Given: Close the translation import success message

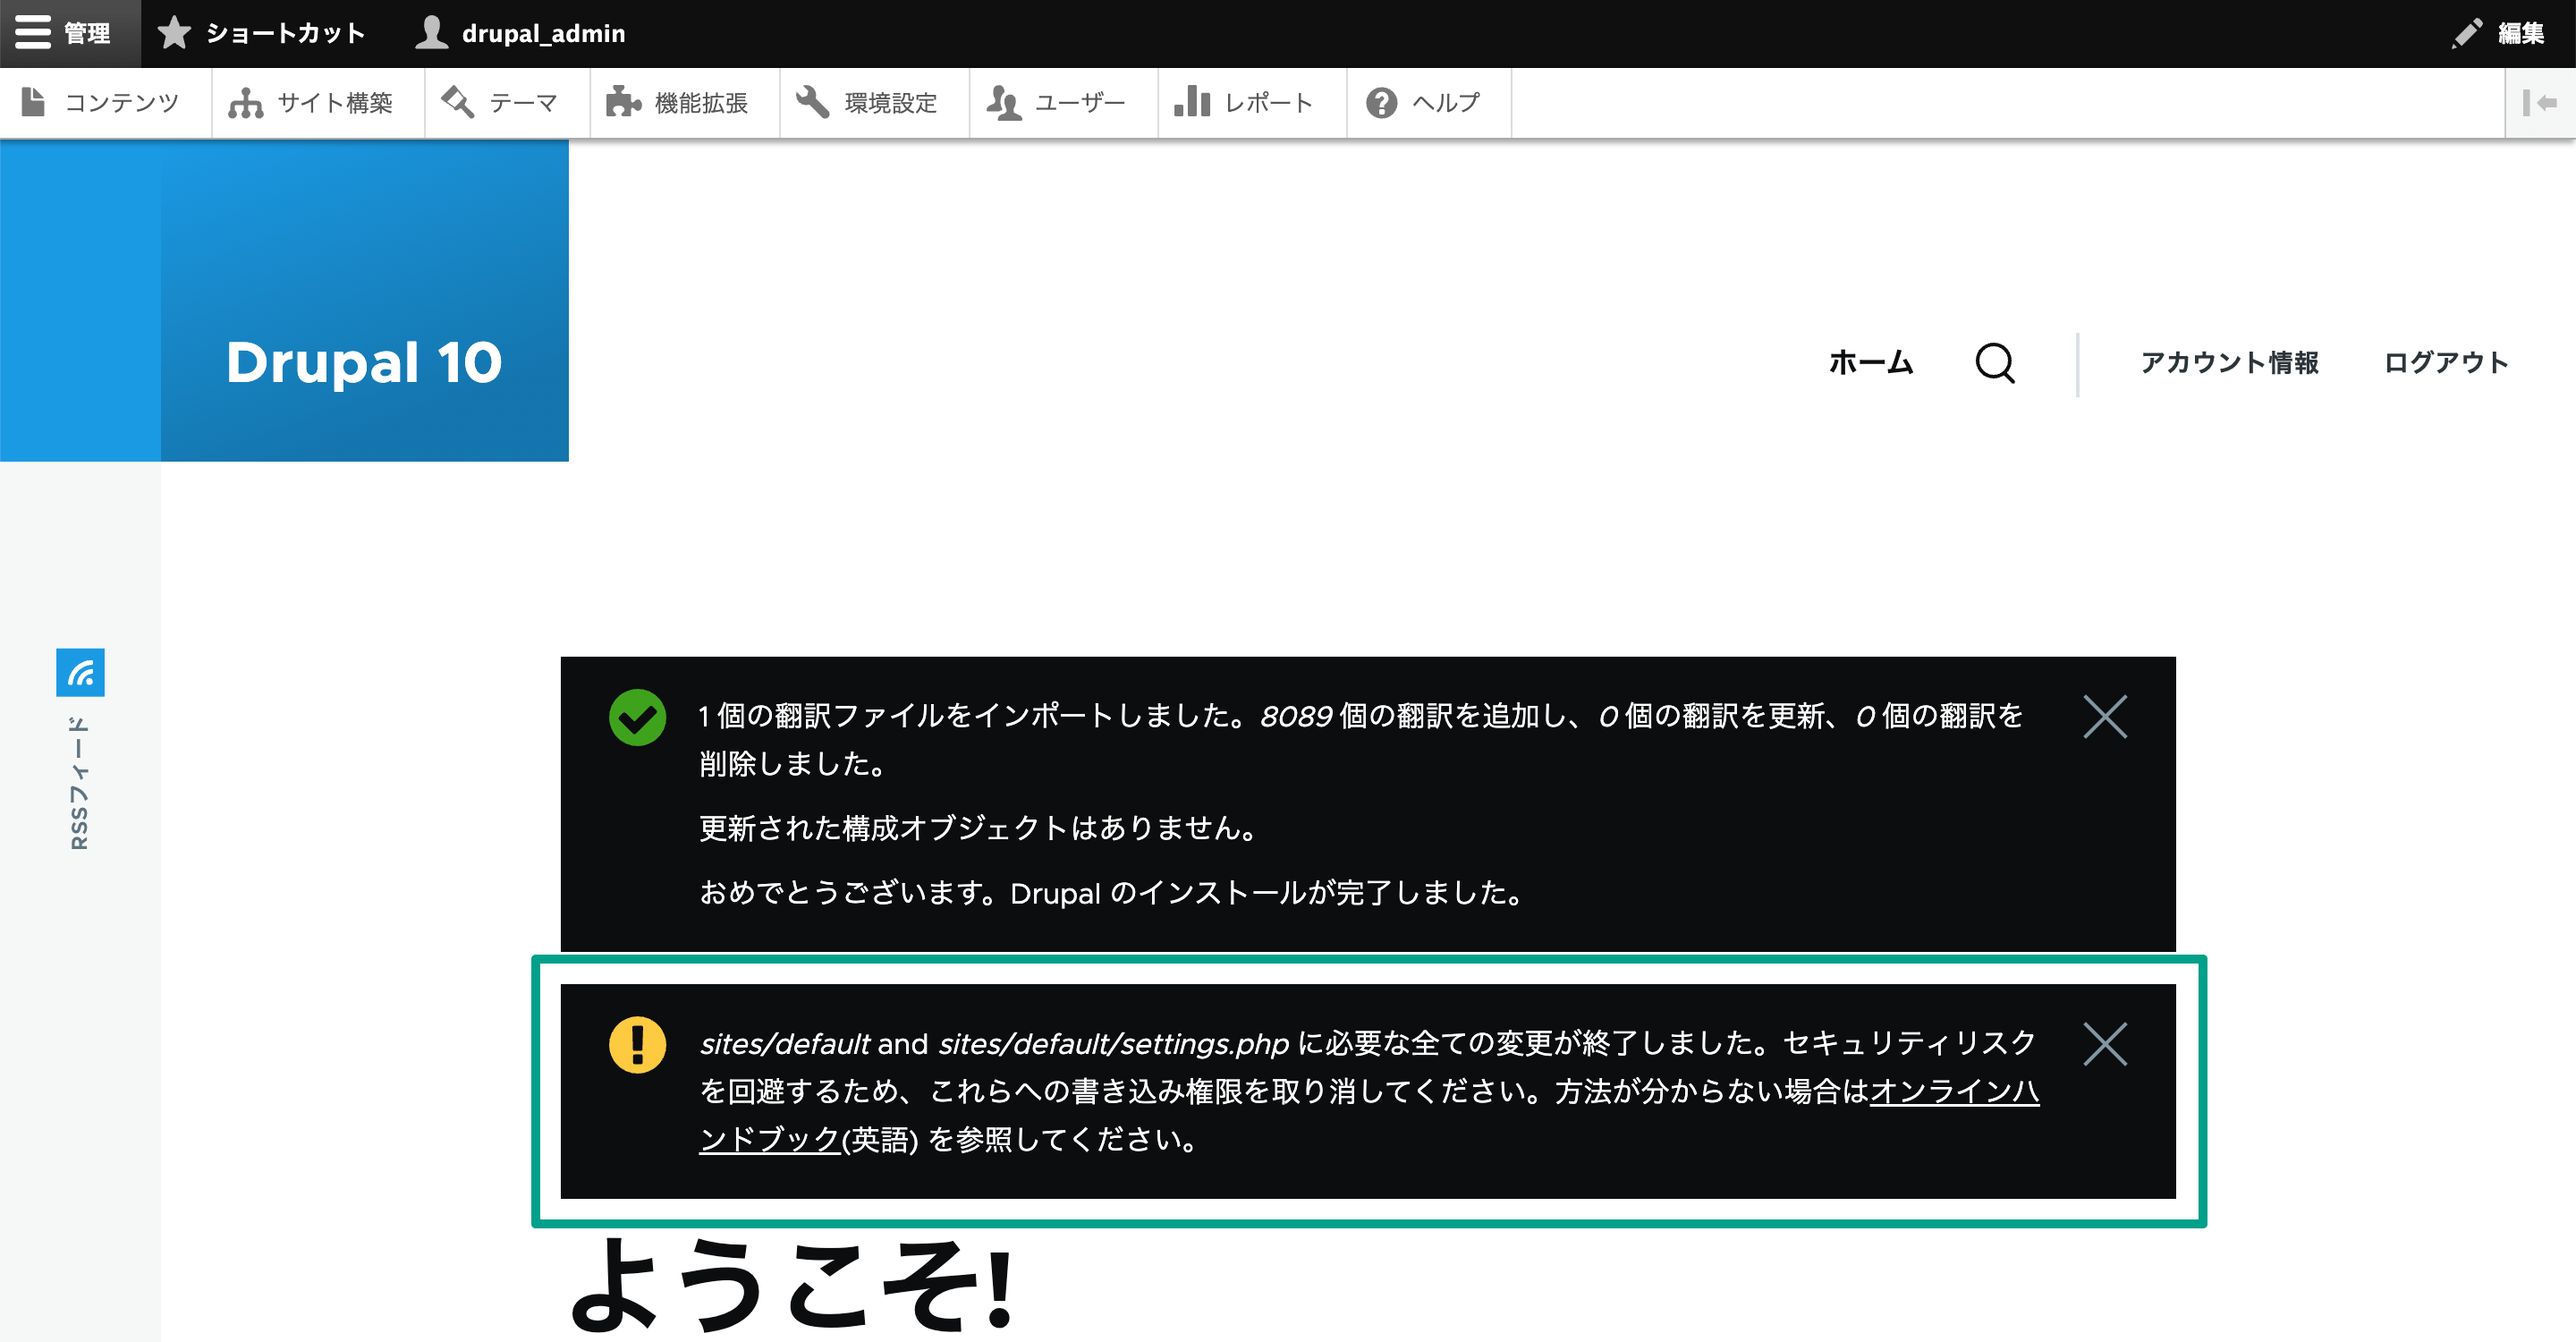Looking at the screenshot, I should (x=2105, y=717).
